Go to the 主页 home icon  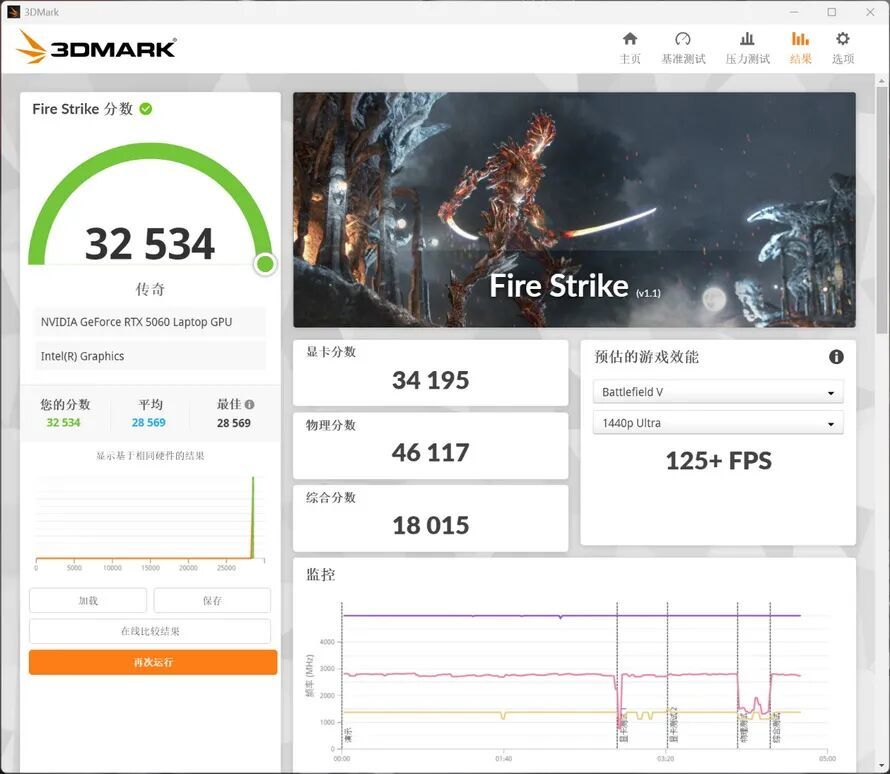click(x=630, y=39)
